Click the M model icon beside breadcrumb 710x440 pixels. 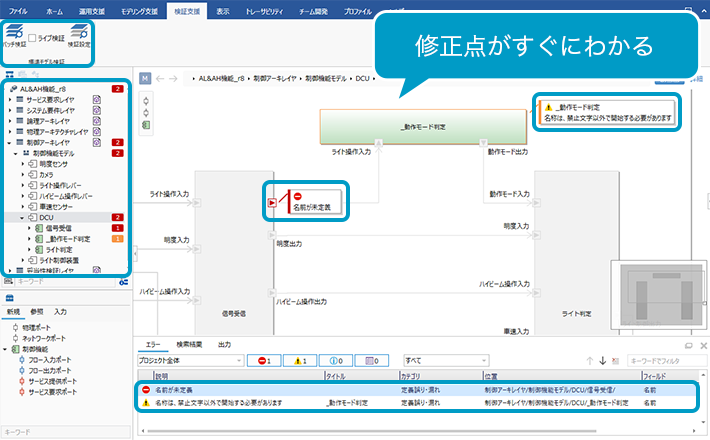pos(145,78)
